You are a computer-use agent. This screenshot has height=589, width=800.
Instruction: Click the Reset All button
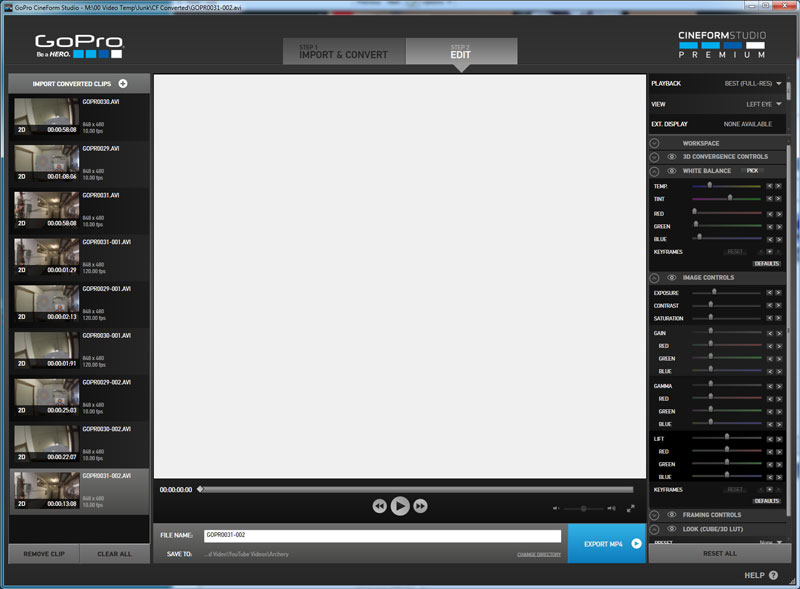pyautogui.click(x=719, y=553)
